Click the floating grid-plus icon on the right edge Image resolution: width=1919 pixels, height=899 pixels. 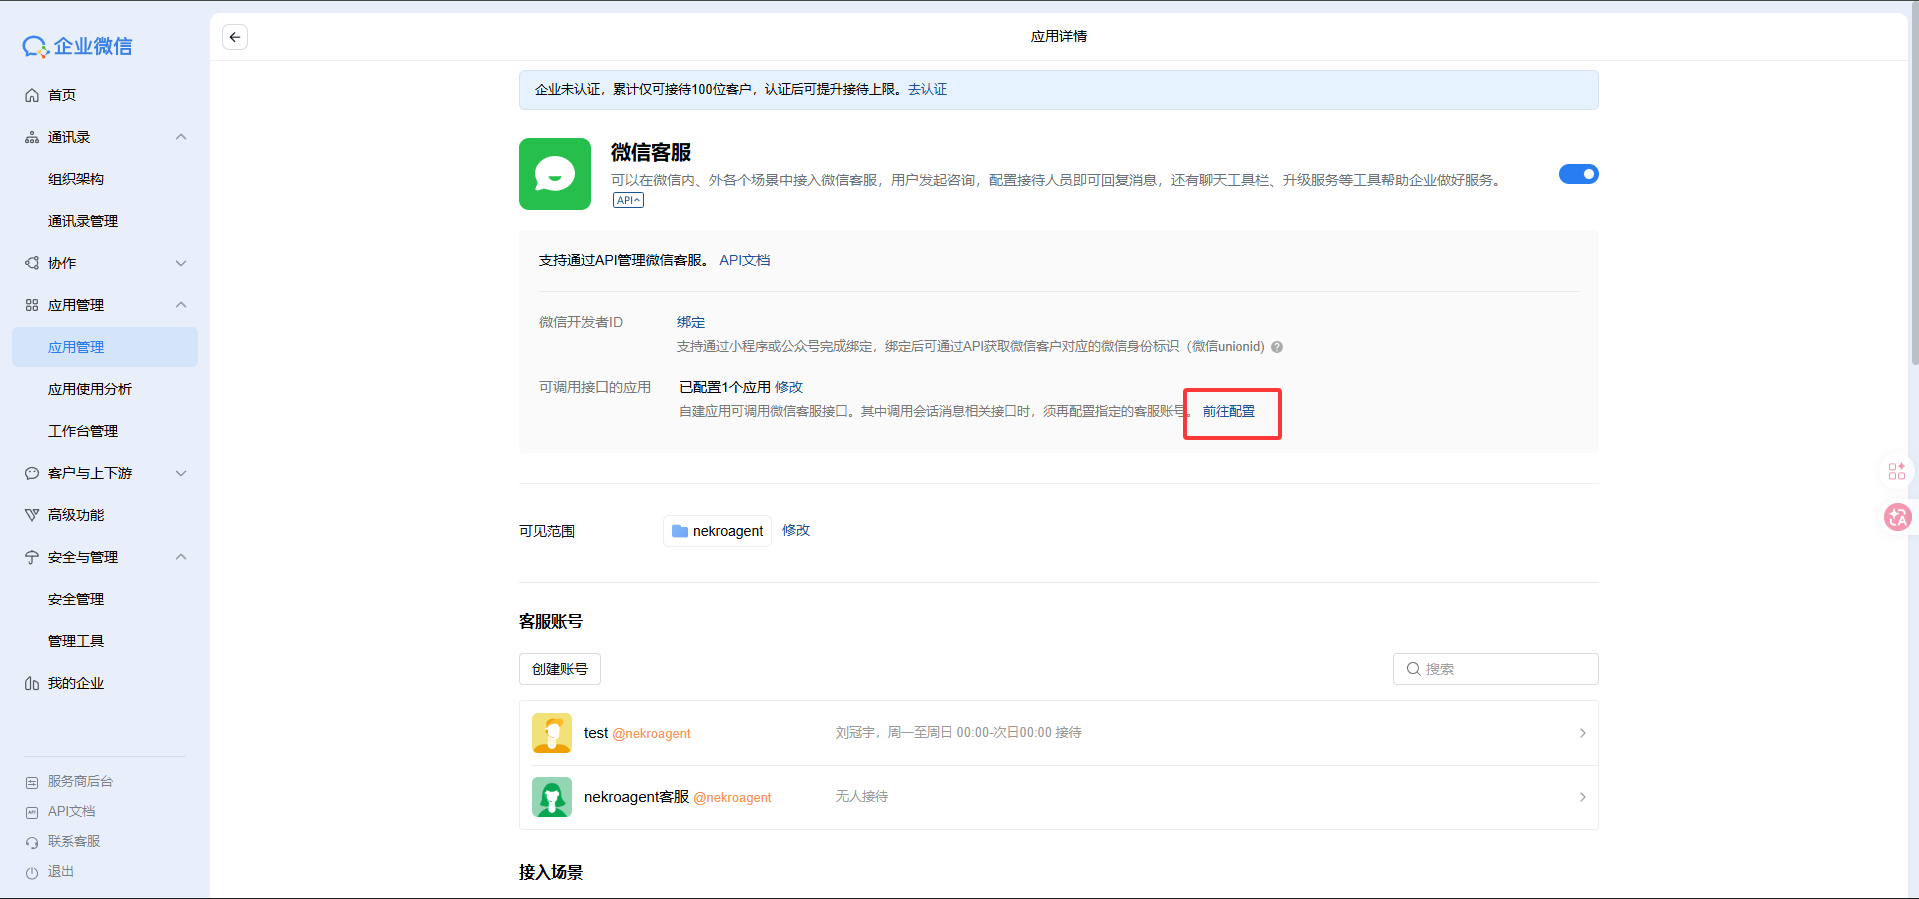pyautogui.click(x=1896, y=471)
